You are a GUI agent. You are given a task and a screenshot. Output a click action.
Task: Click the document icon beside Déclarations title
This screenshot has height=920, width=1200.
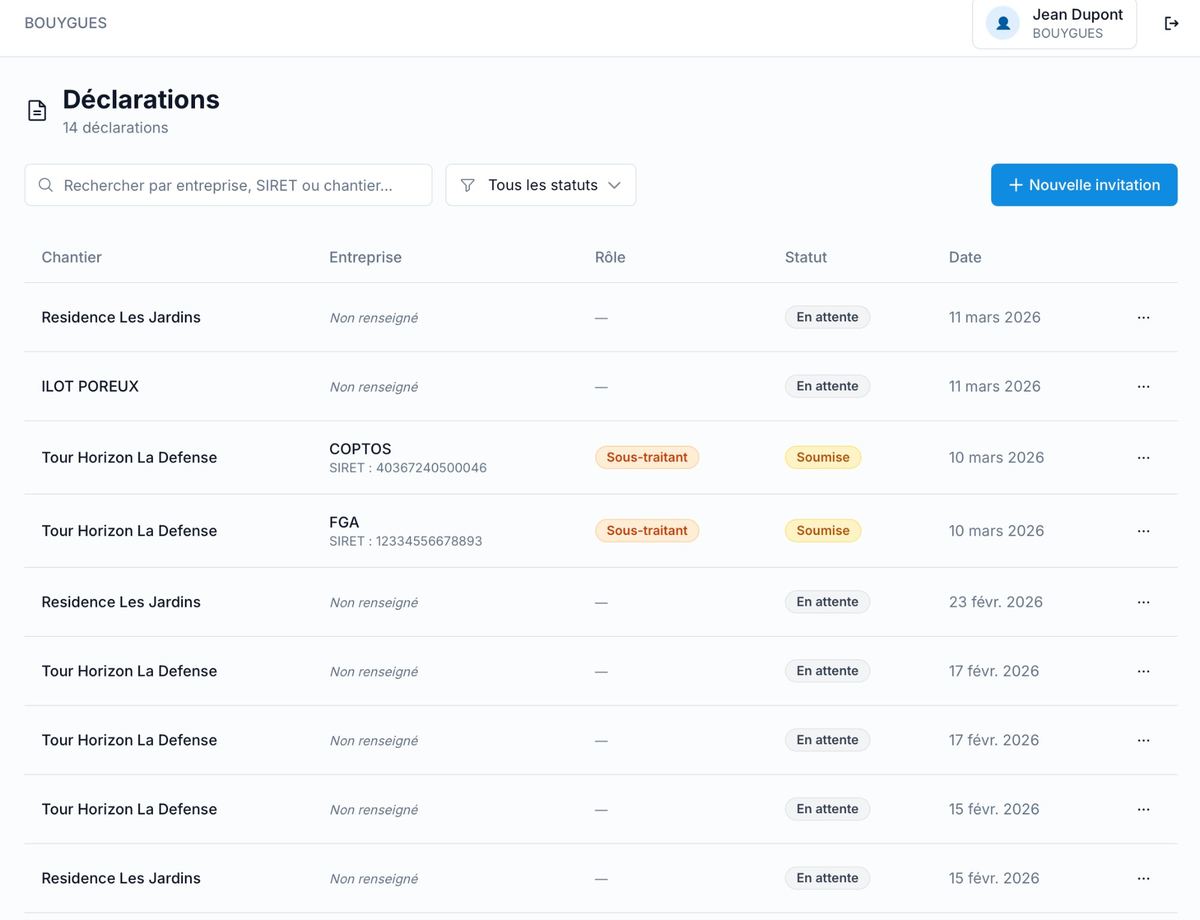click(x=37, y=111)
